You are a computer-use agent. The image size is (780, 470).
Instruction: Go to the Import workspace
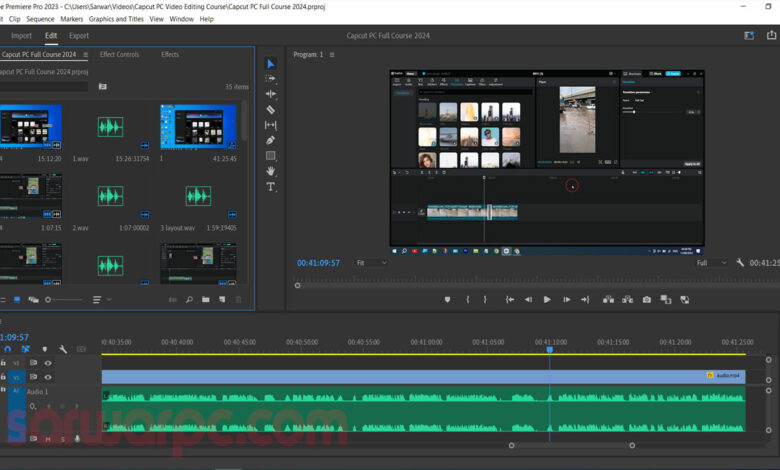(x=21, y=36)
